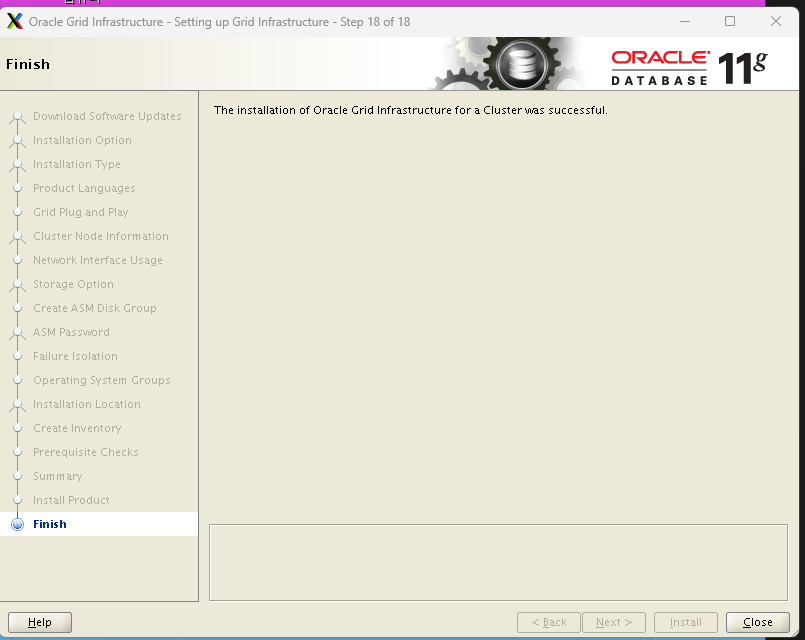The image size is (805, 640).
Task: Close the installer window with X
Action: (776, 21)
